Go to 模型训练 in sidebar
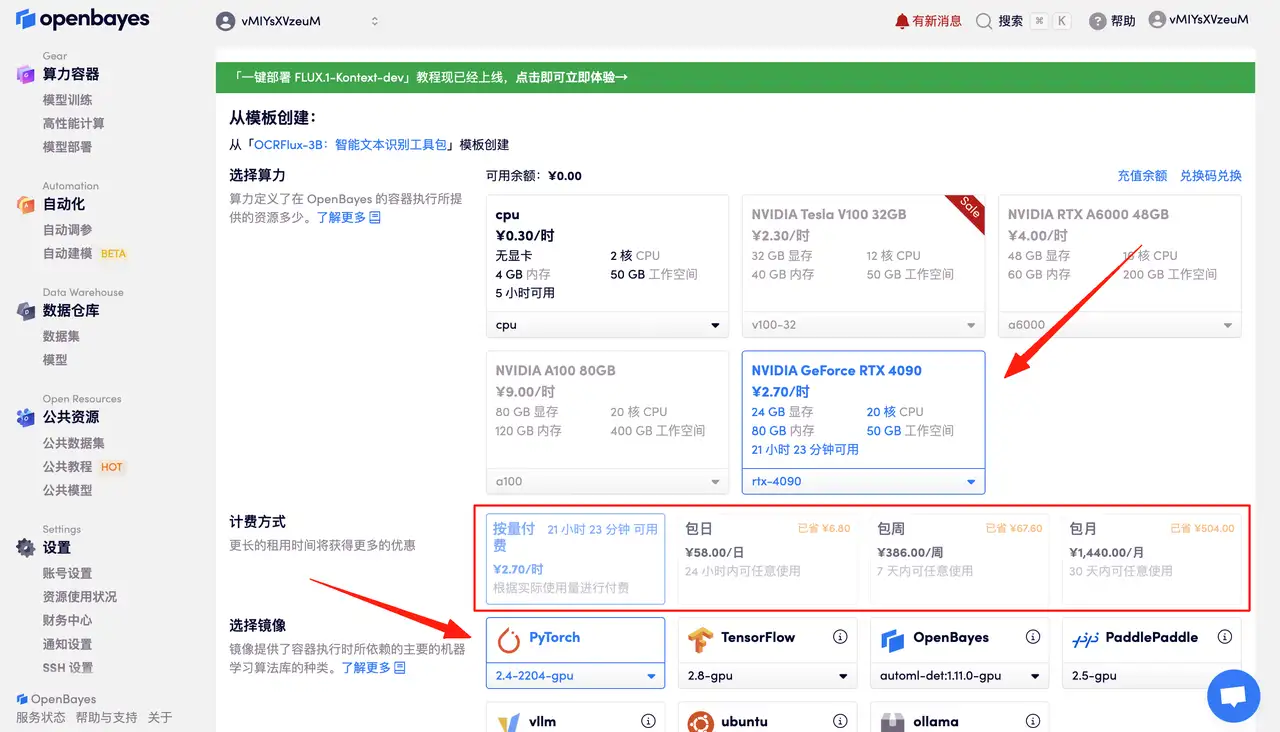 pyautogui.click(x=67, y=100)
